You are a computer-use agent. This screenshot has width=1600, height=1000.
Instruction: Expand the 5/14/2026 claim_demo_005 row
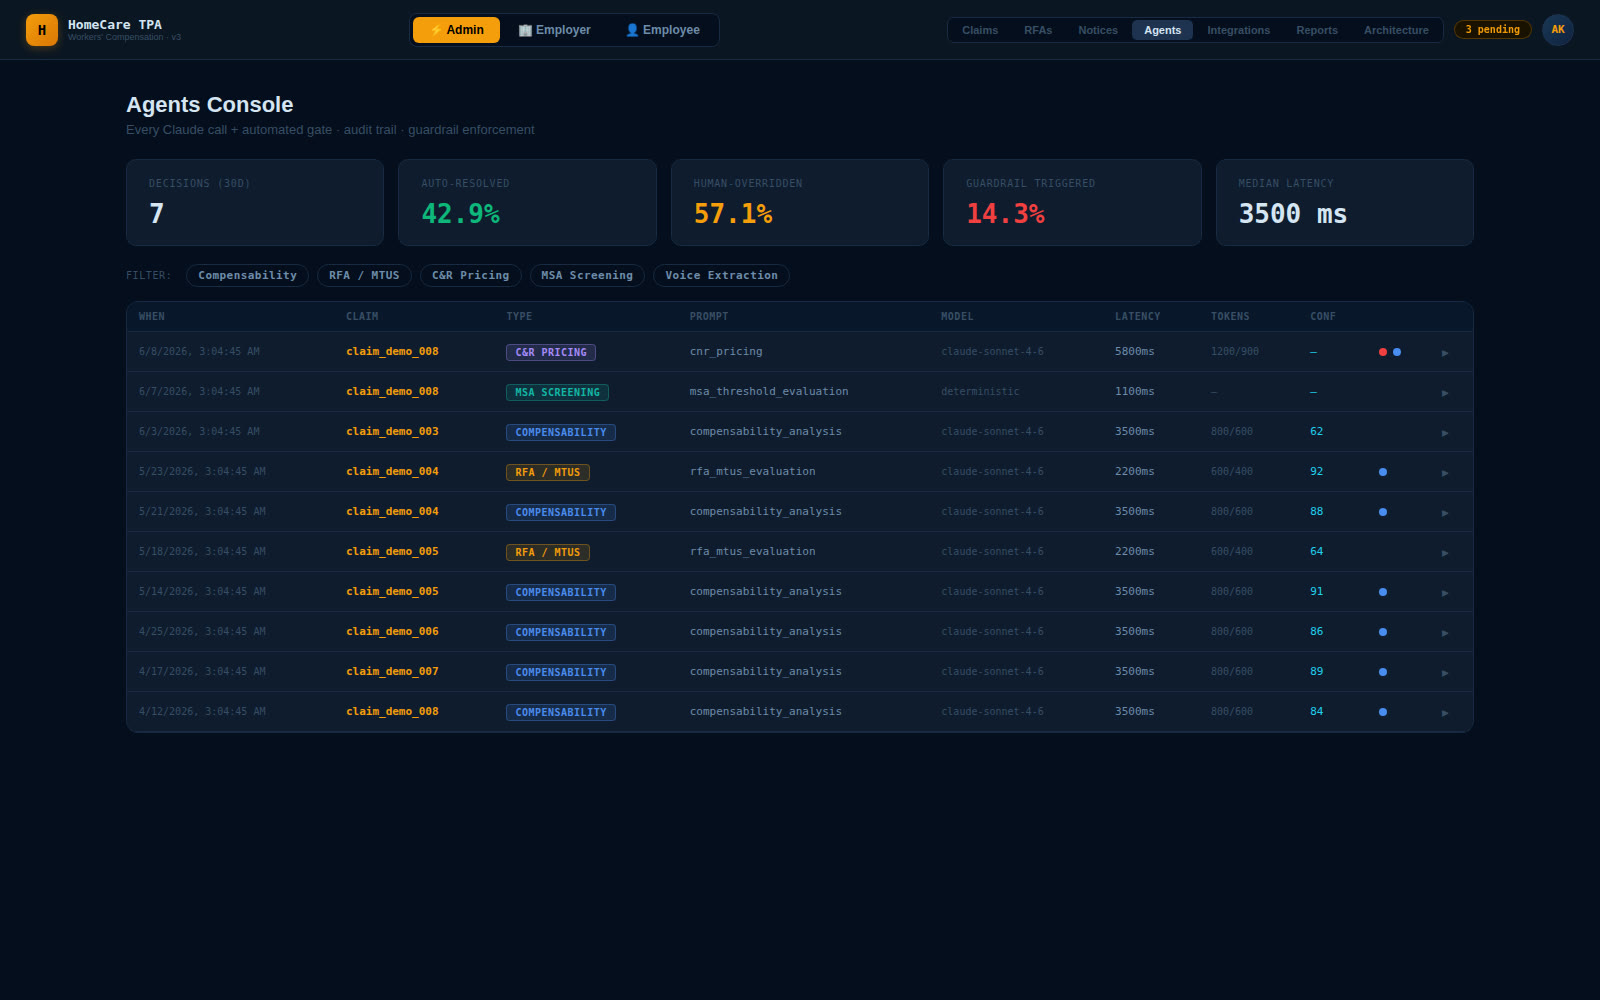pos(1445,592)
